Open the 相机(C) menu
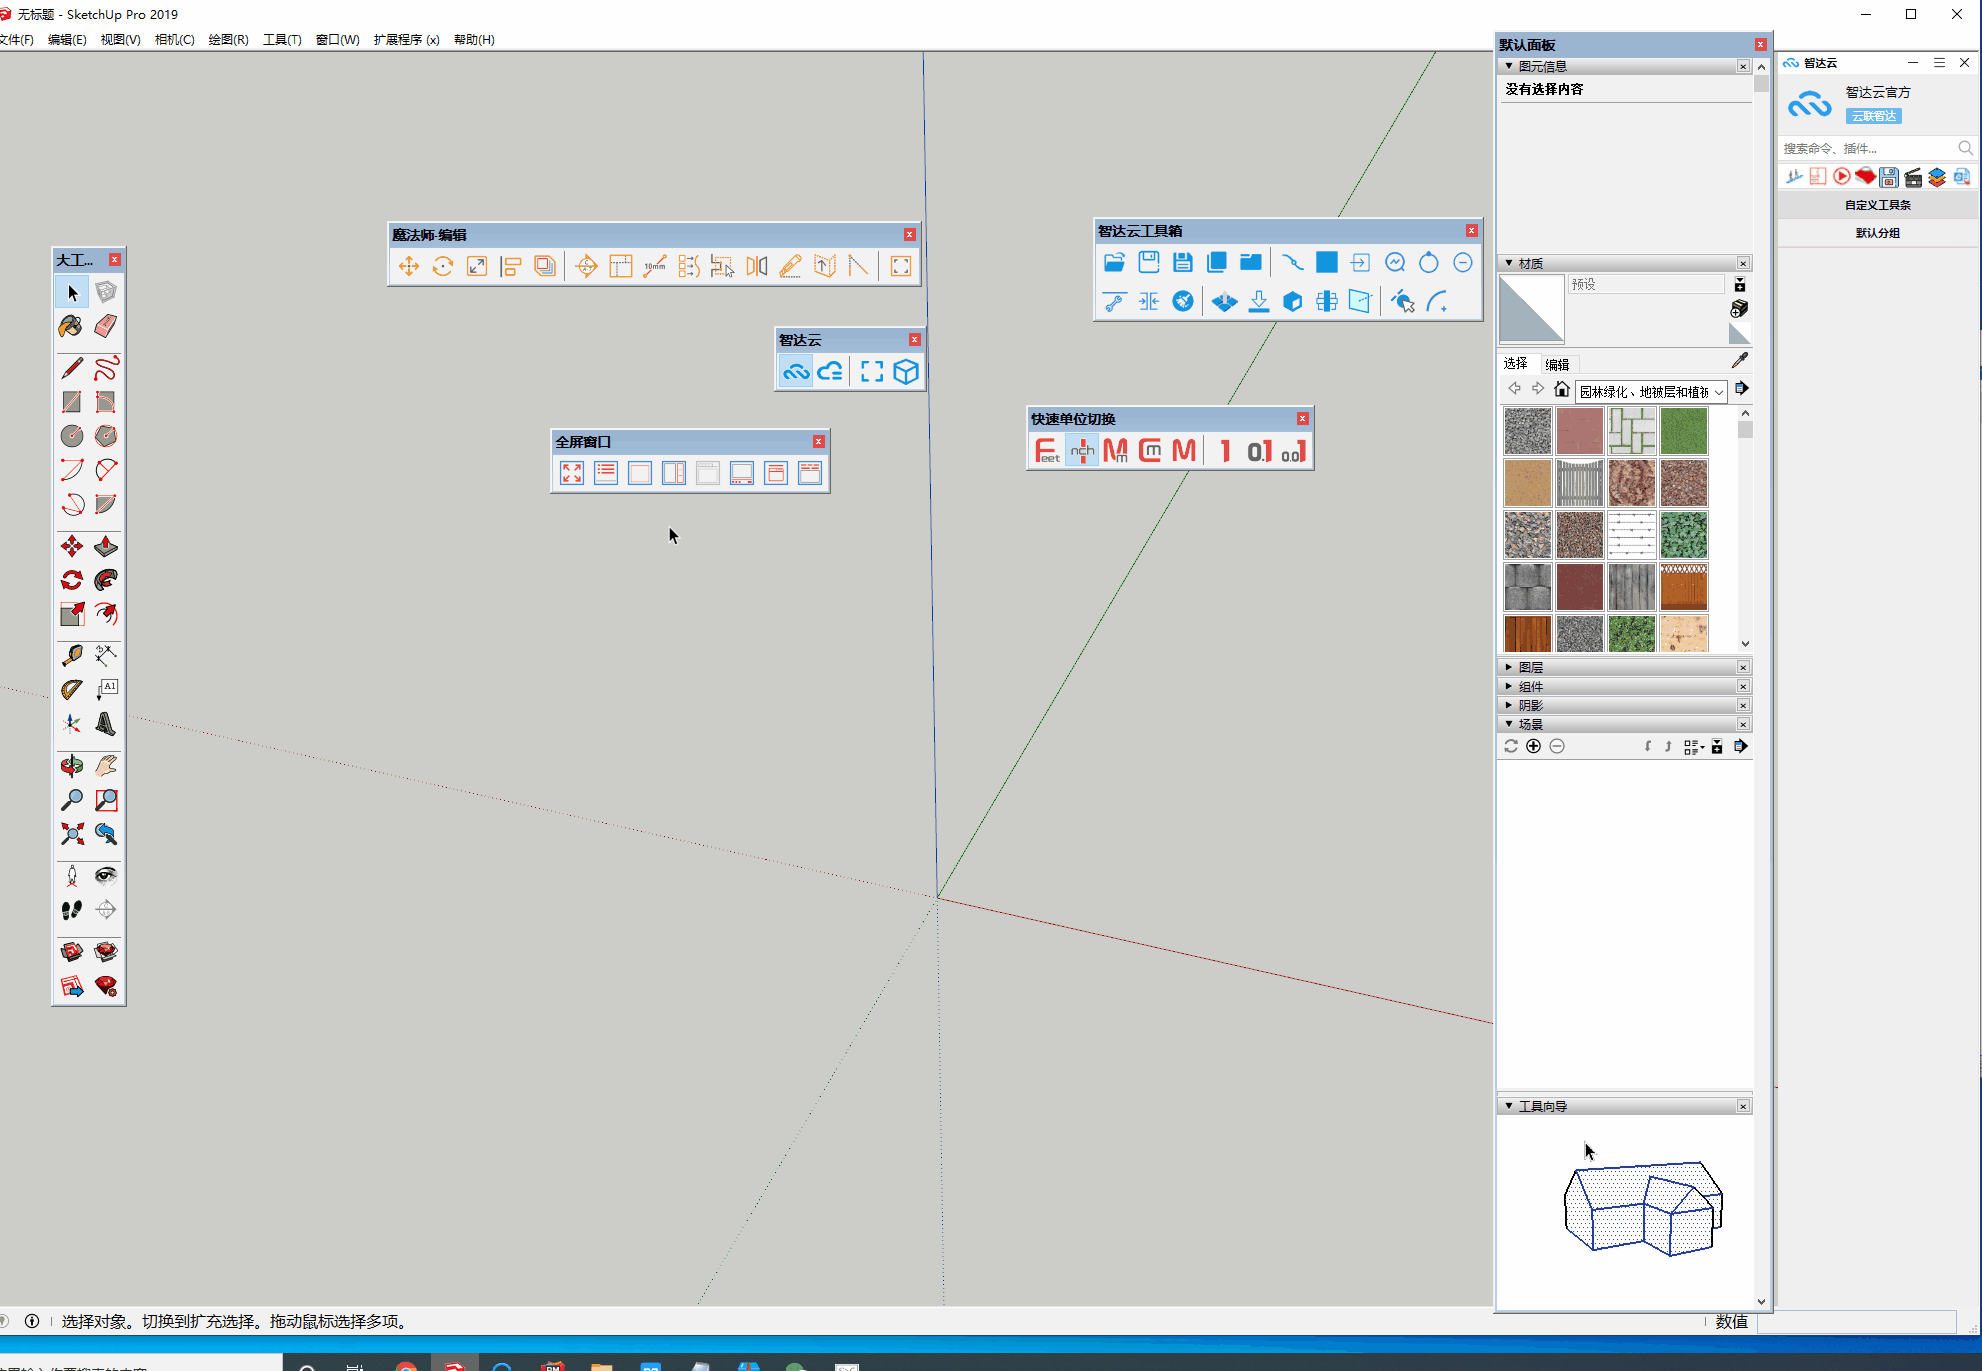The width and height of the screenshot is (1982, 1371). coord(174,39)
